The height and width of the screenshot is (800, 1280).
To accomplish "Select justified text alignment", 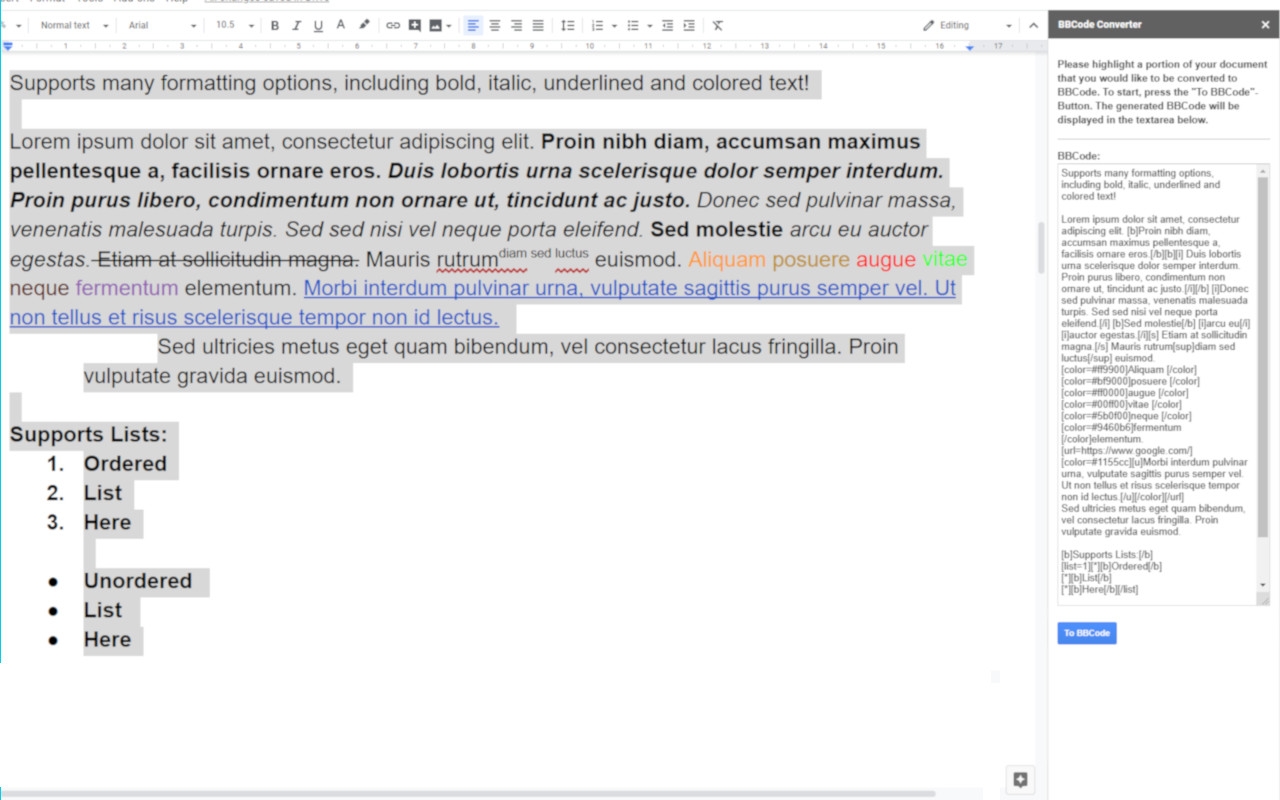I will [538, 25].
